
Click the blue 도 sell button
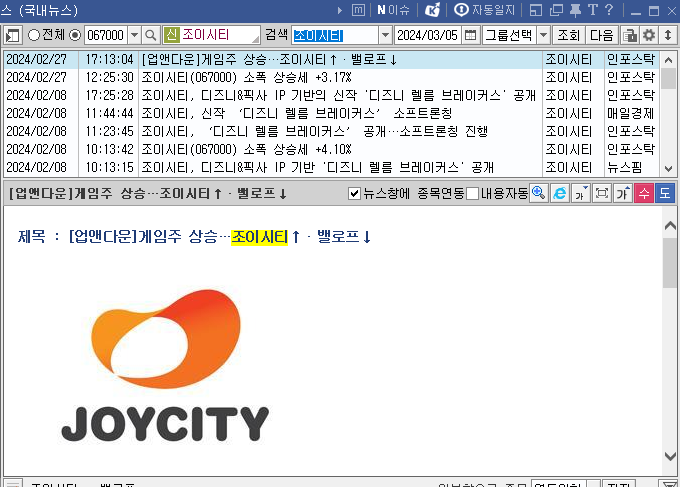point(664,193)
